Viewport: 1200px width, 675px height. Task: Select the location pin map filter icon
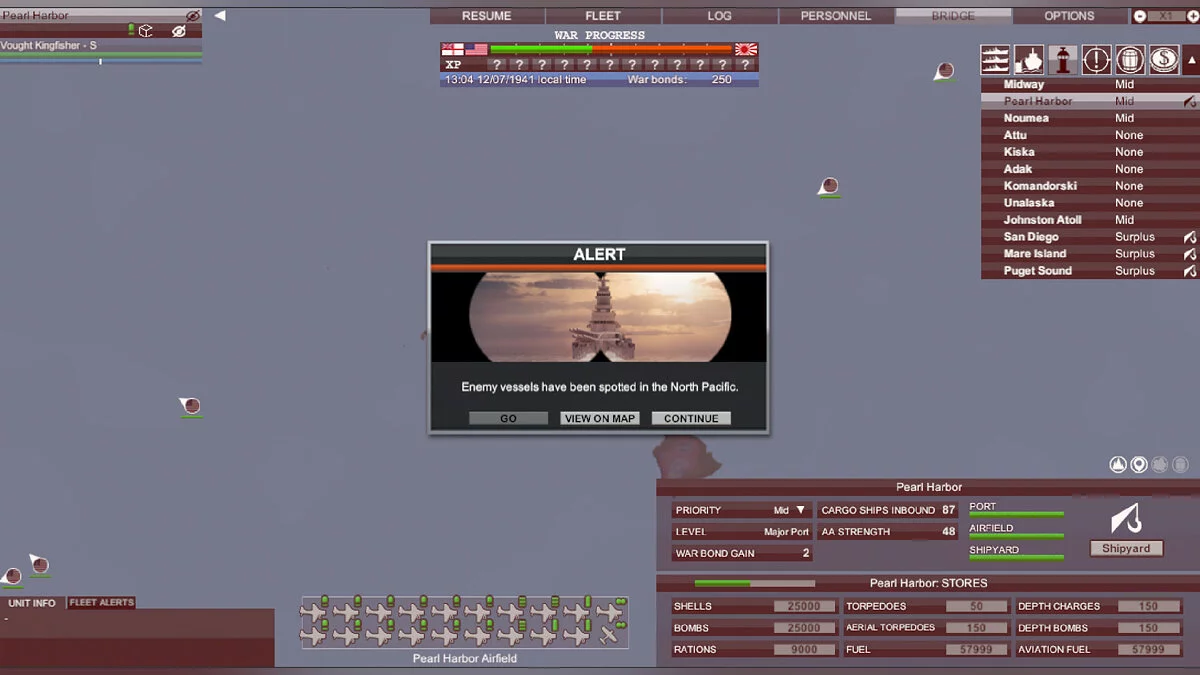point(1138,464)
